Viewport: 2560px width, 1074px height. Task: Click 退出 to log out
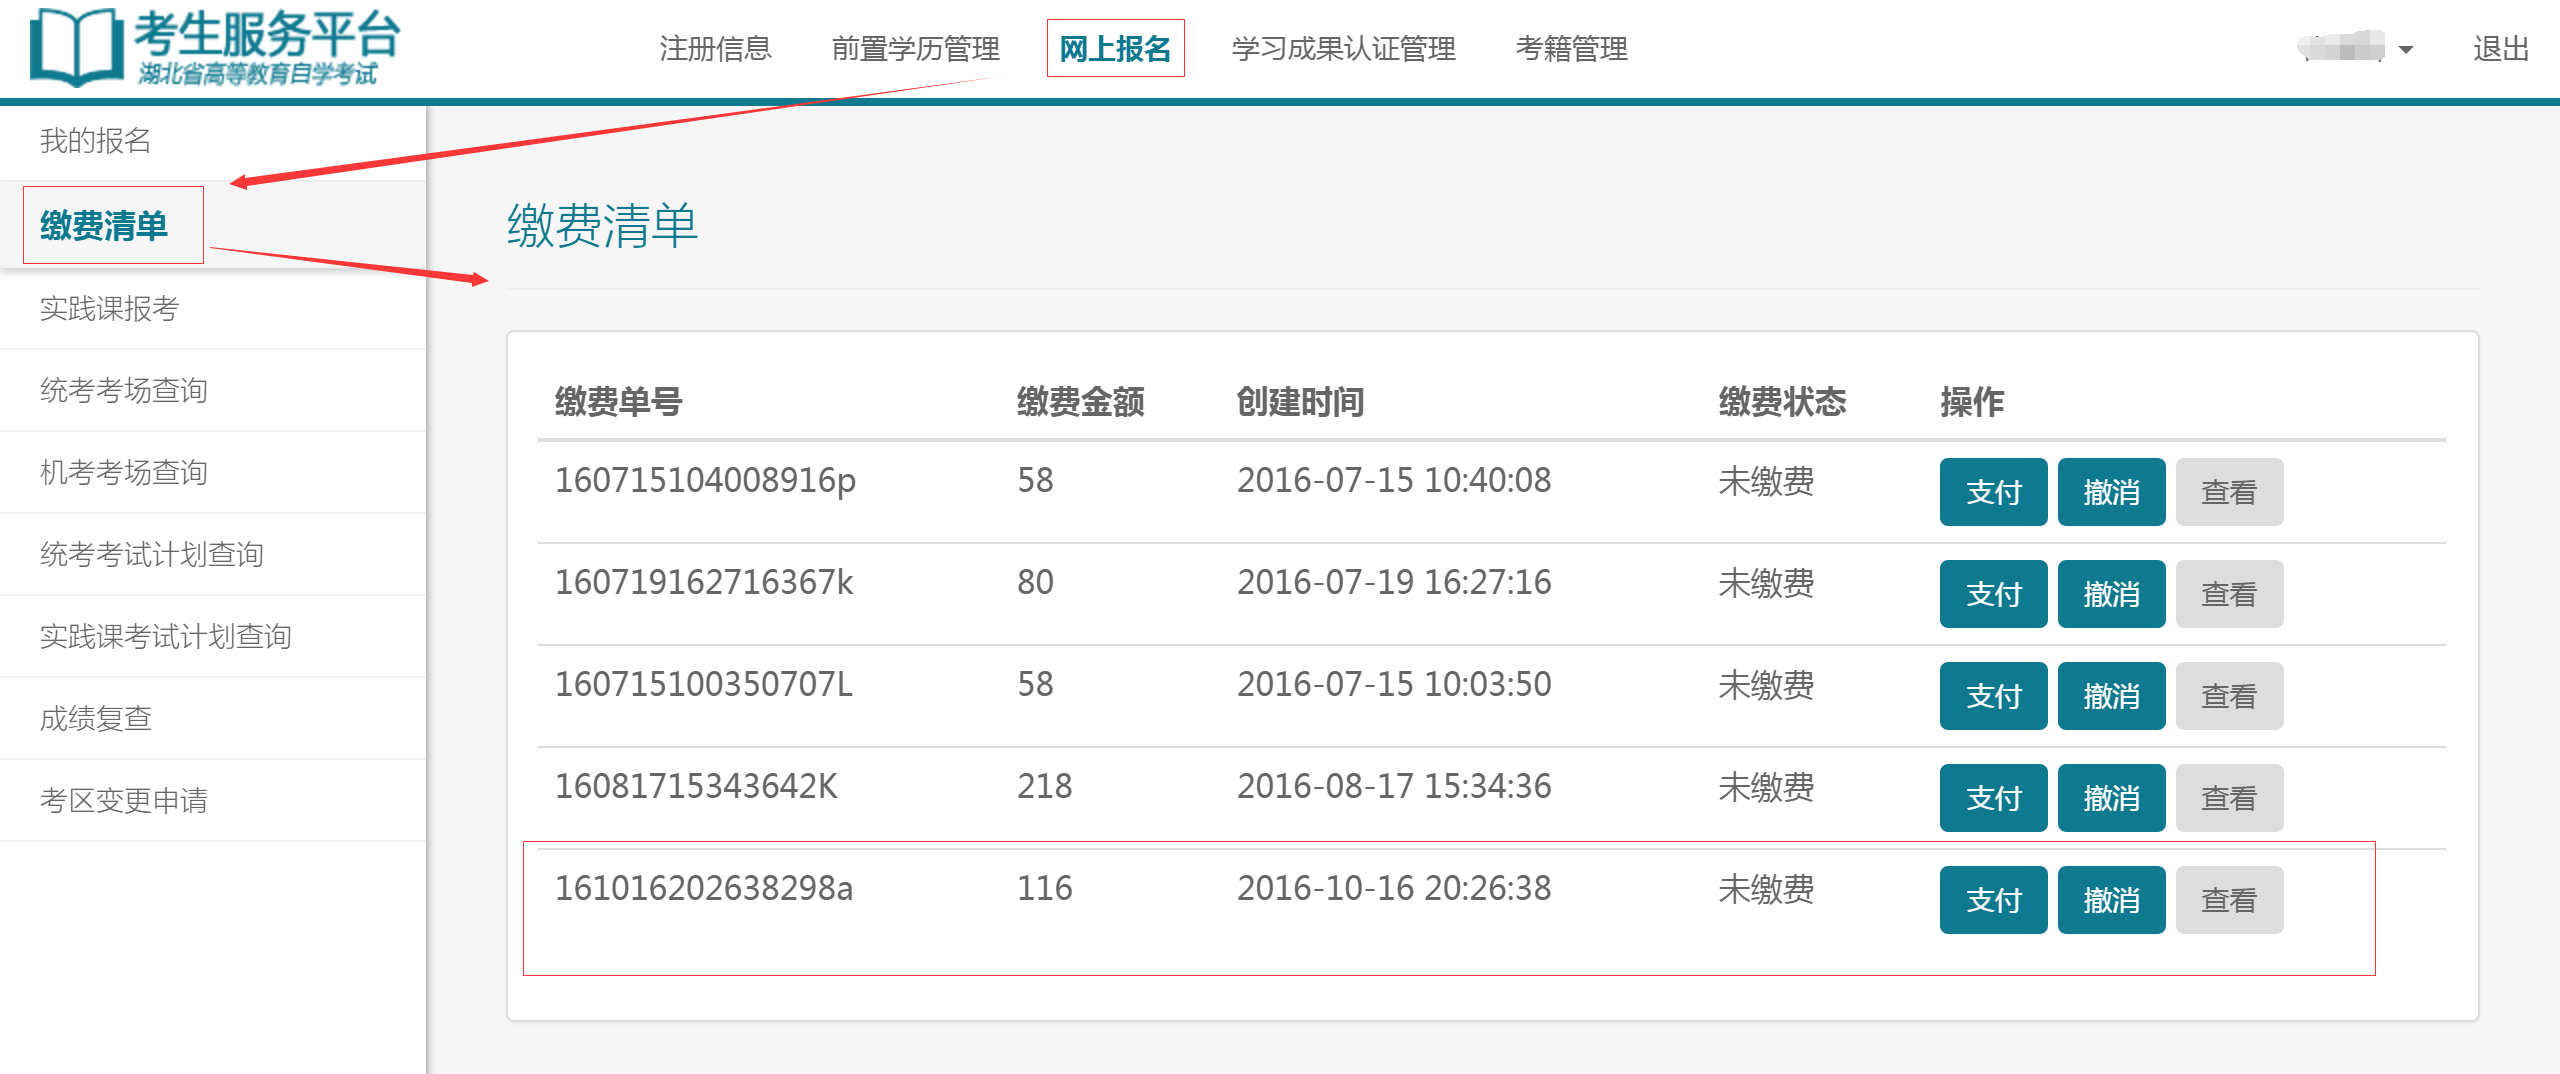click(2500, 50)
